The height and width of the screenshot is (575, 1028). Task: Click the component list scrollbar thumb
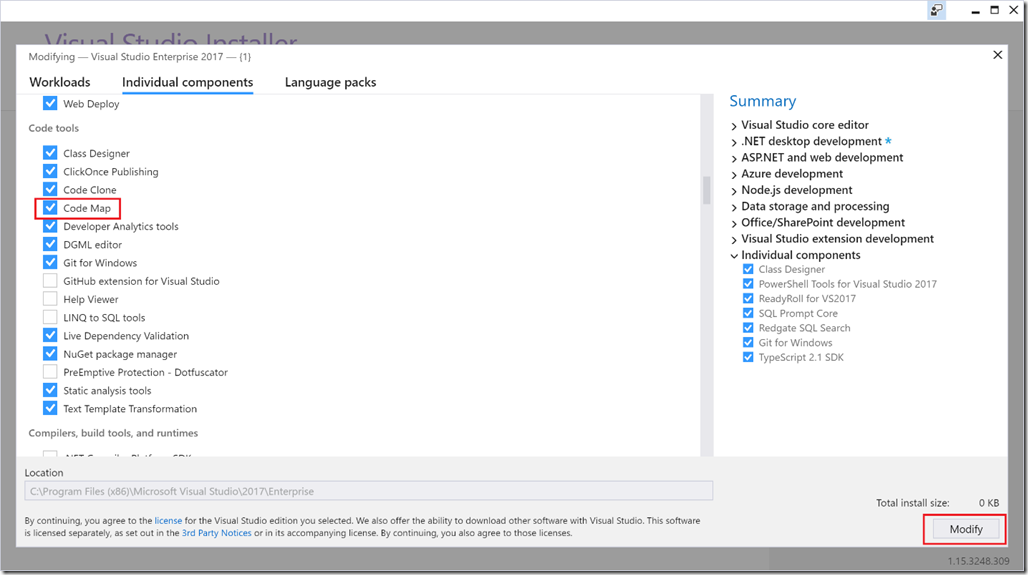click(707, 190)
